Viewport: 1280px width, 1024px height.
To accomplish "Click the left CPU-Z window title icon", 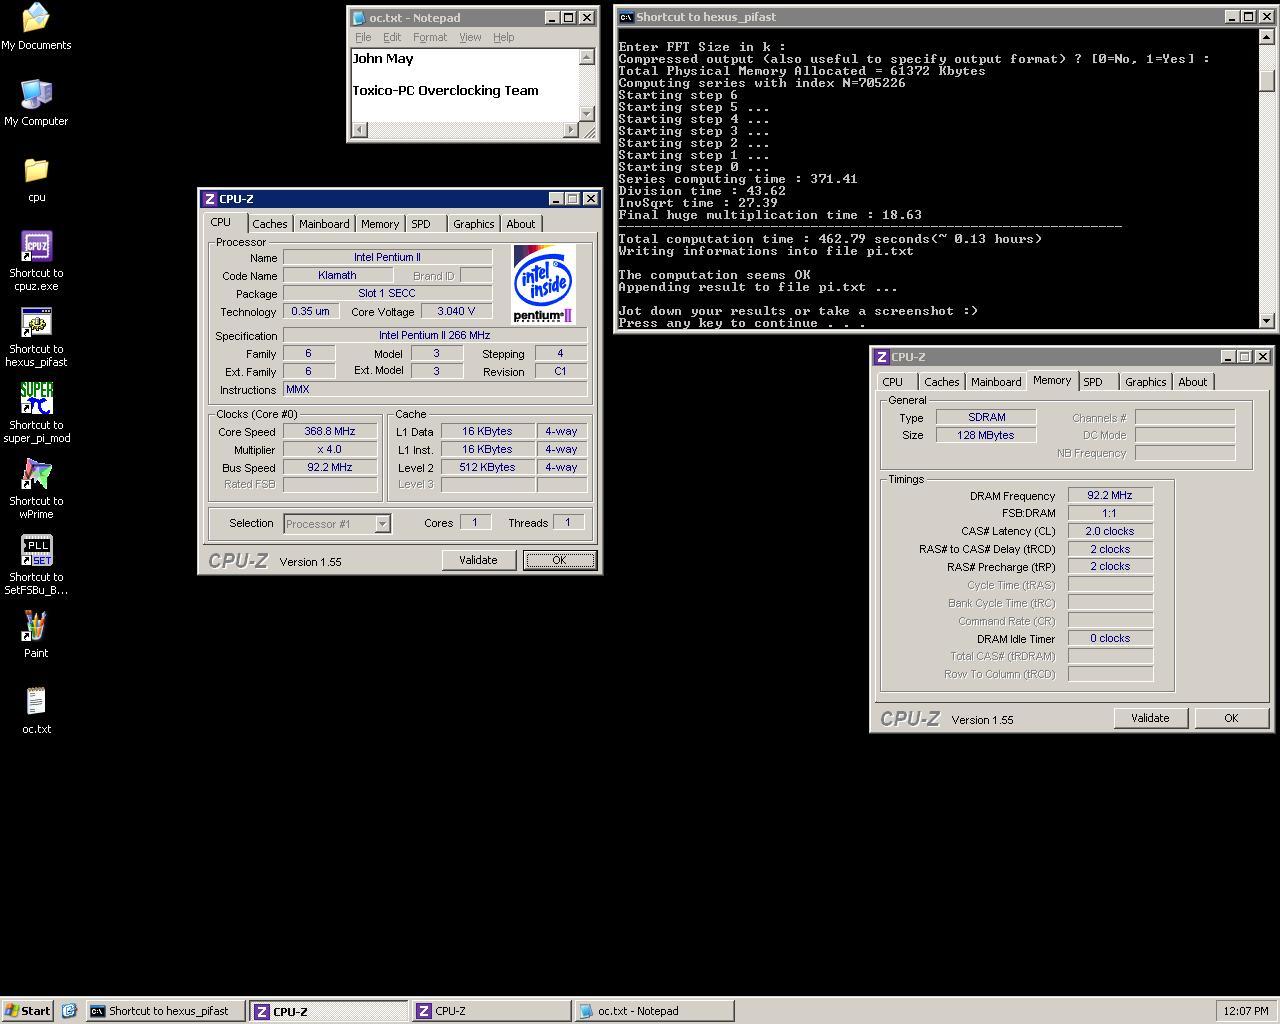I will [x=210, y=199].
